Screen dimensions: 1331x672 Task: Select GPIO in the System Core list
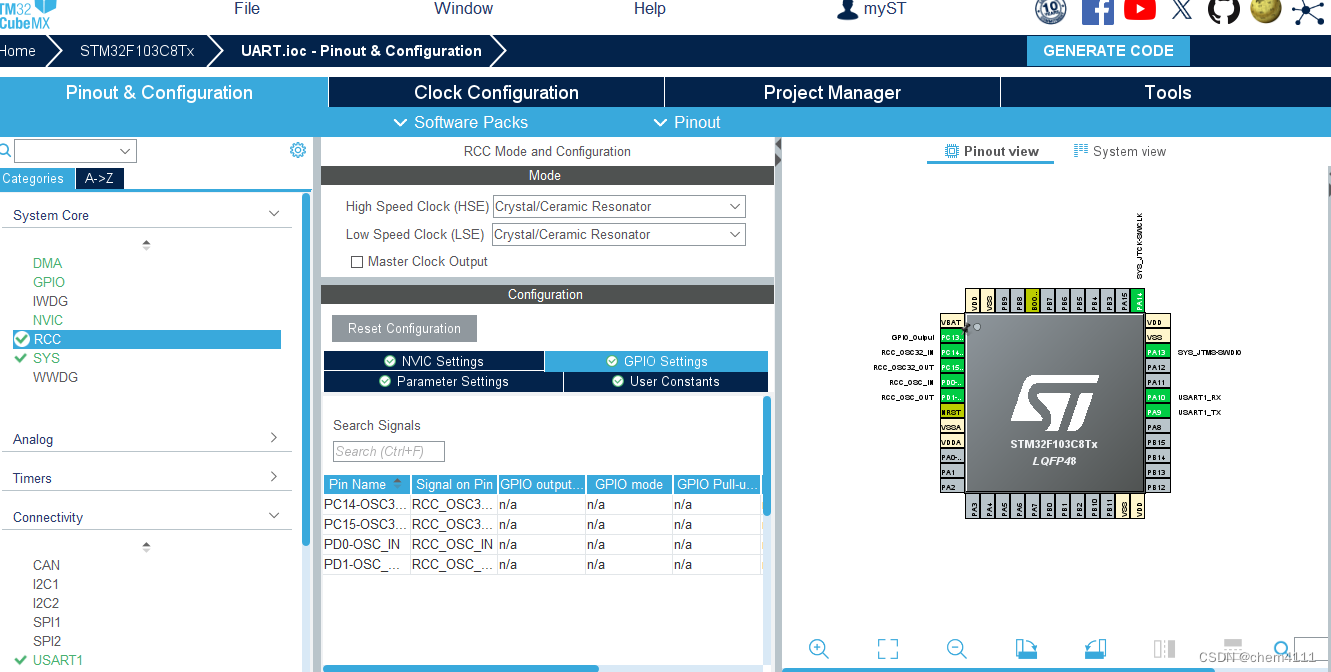(48, 282)
